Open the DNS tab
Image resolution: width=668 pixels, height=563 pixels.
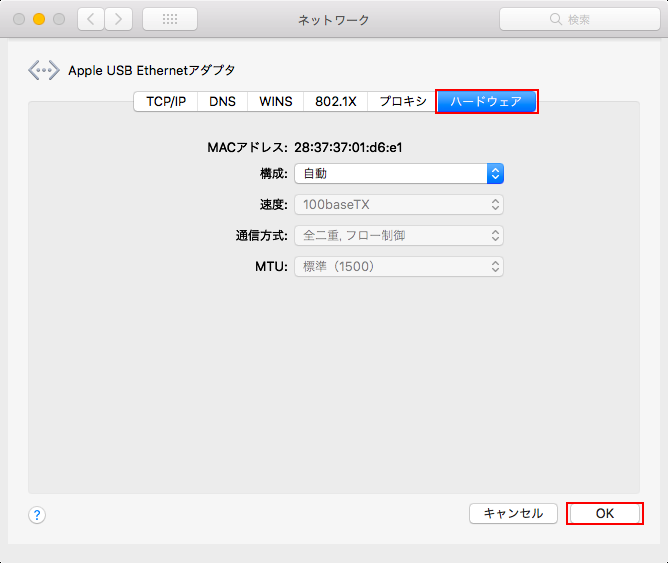(222, 101)
